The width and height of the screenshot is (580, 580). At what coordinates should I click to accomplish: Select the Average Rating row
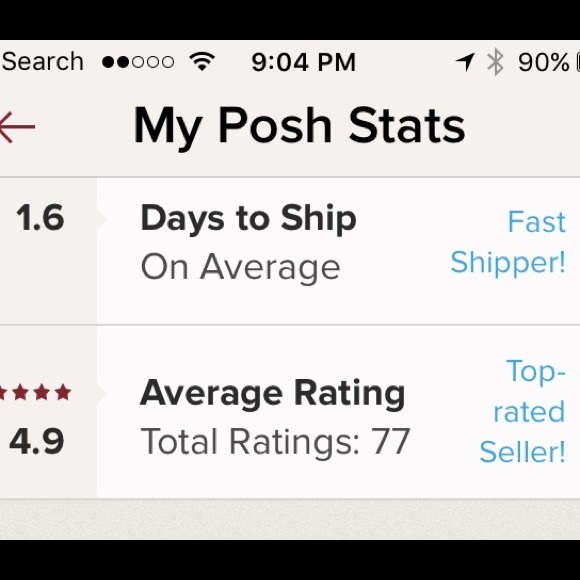pos(290,412)
